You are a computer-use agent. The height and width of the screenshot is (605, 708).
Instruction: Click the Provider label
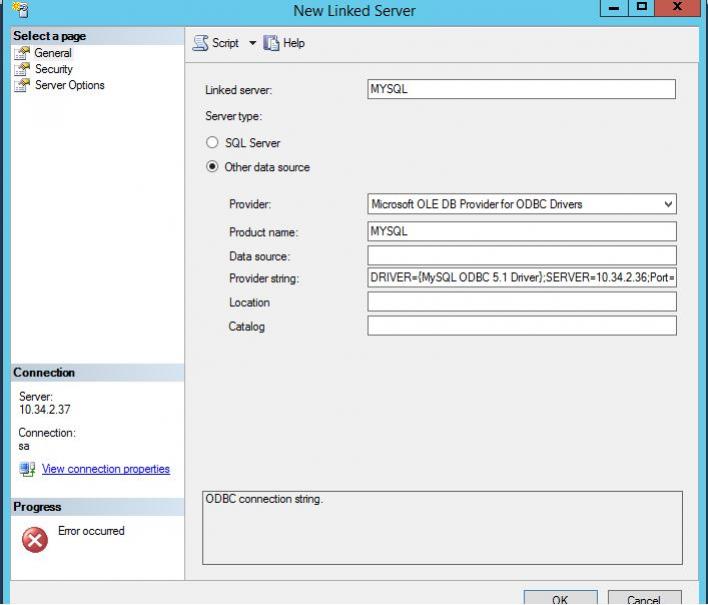click(x=250, y=204)
